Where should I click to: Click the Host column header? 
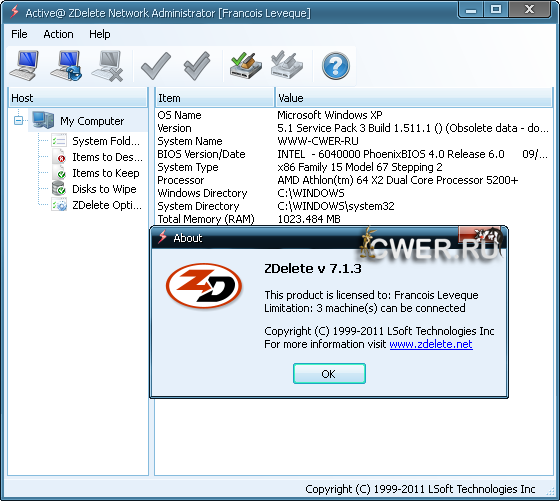[x=78, y=97]
